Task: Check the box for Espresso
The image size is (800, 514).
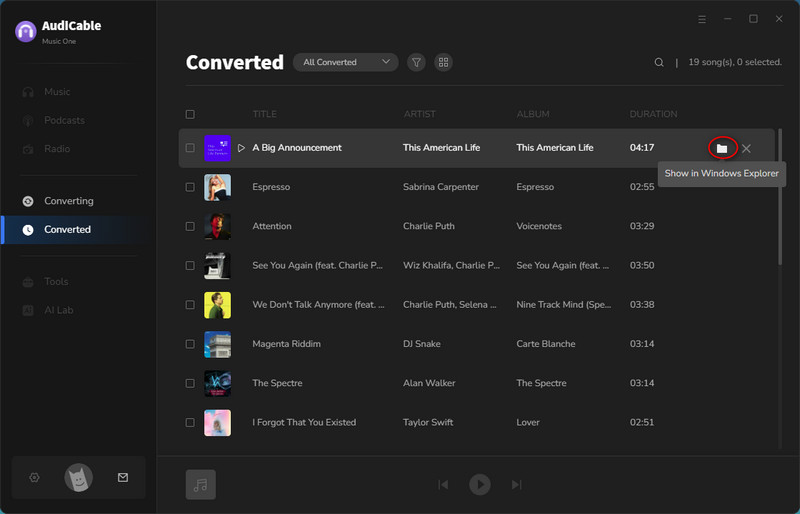Action: [x=190, y=187]
